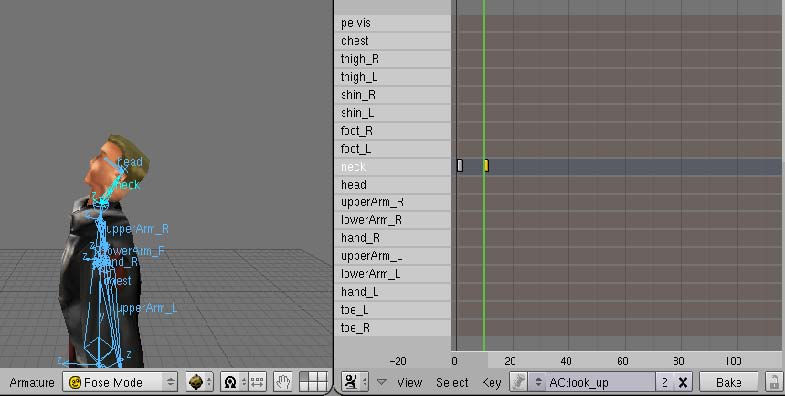
Task: Click frame number 40 on timeline ruler
Action: tap(566, 361)
